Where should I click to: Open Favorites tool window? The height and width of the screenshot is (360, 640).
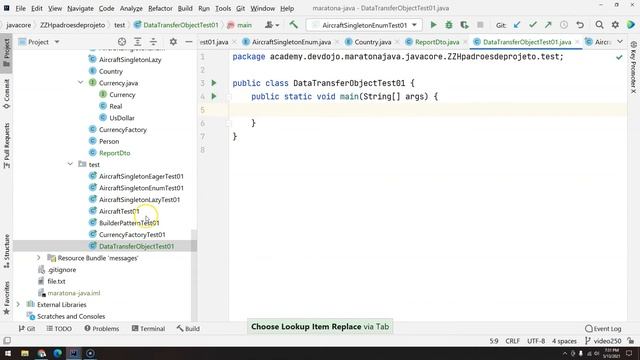tap(7, 298)
